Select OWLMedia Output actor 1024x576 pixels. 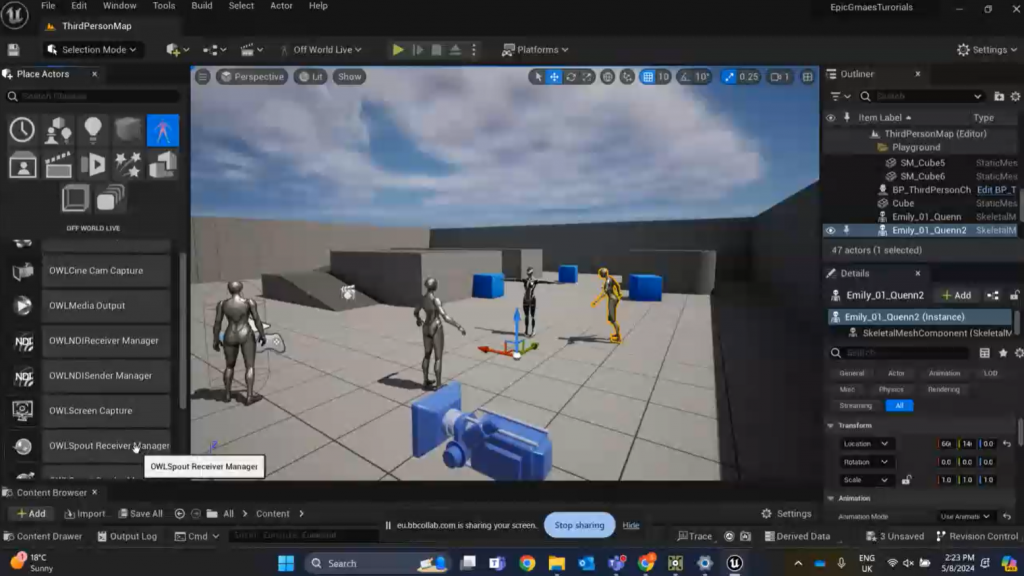[106, 306]
